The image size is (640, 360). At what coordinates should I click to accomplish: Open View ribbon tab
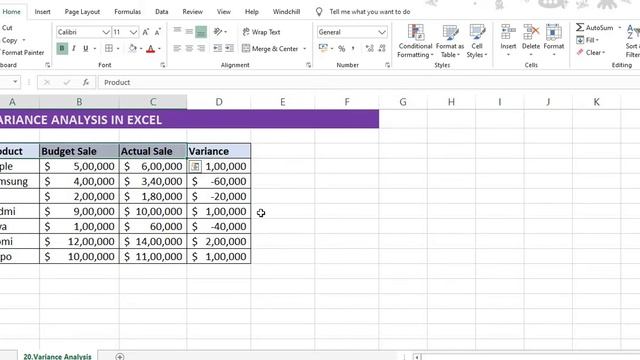[x=223, y=11]
